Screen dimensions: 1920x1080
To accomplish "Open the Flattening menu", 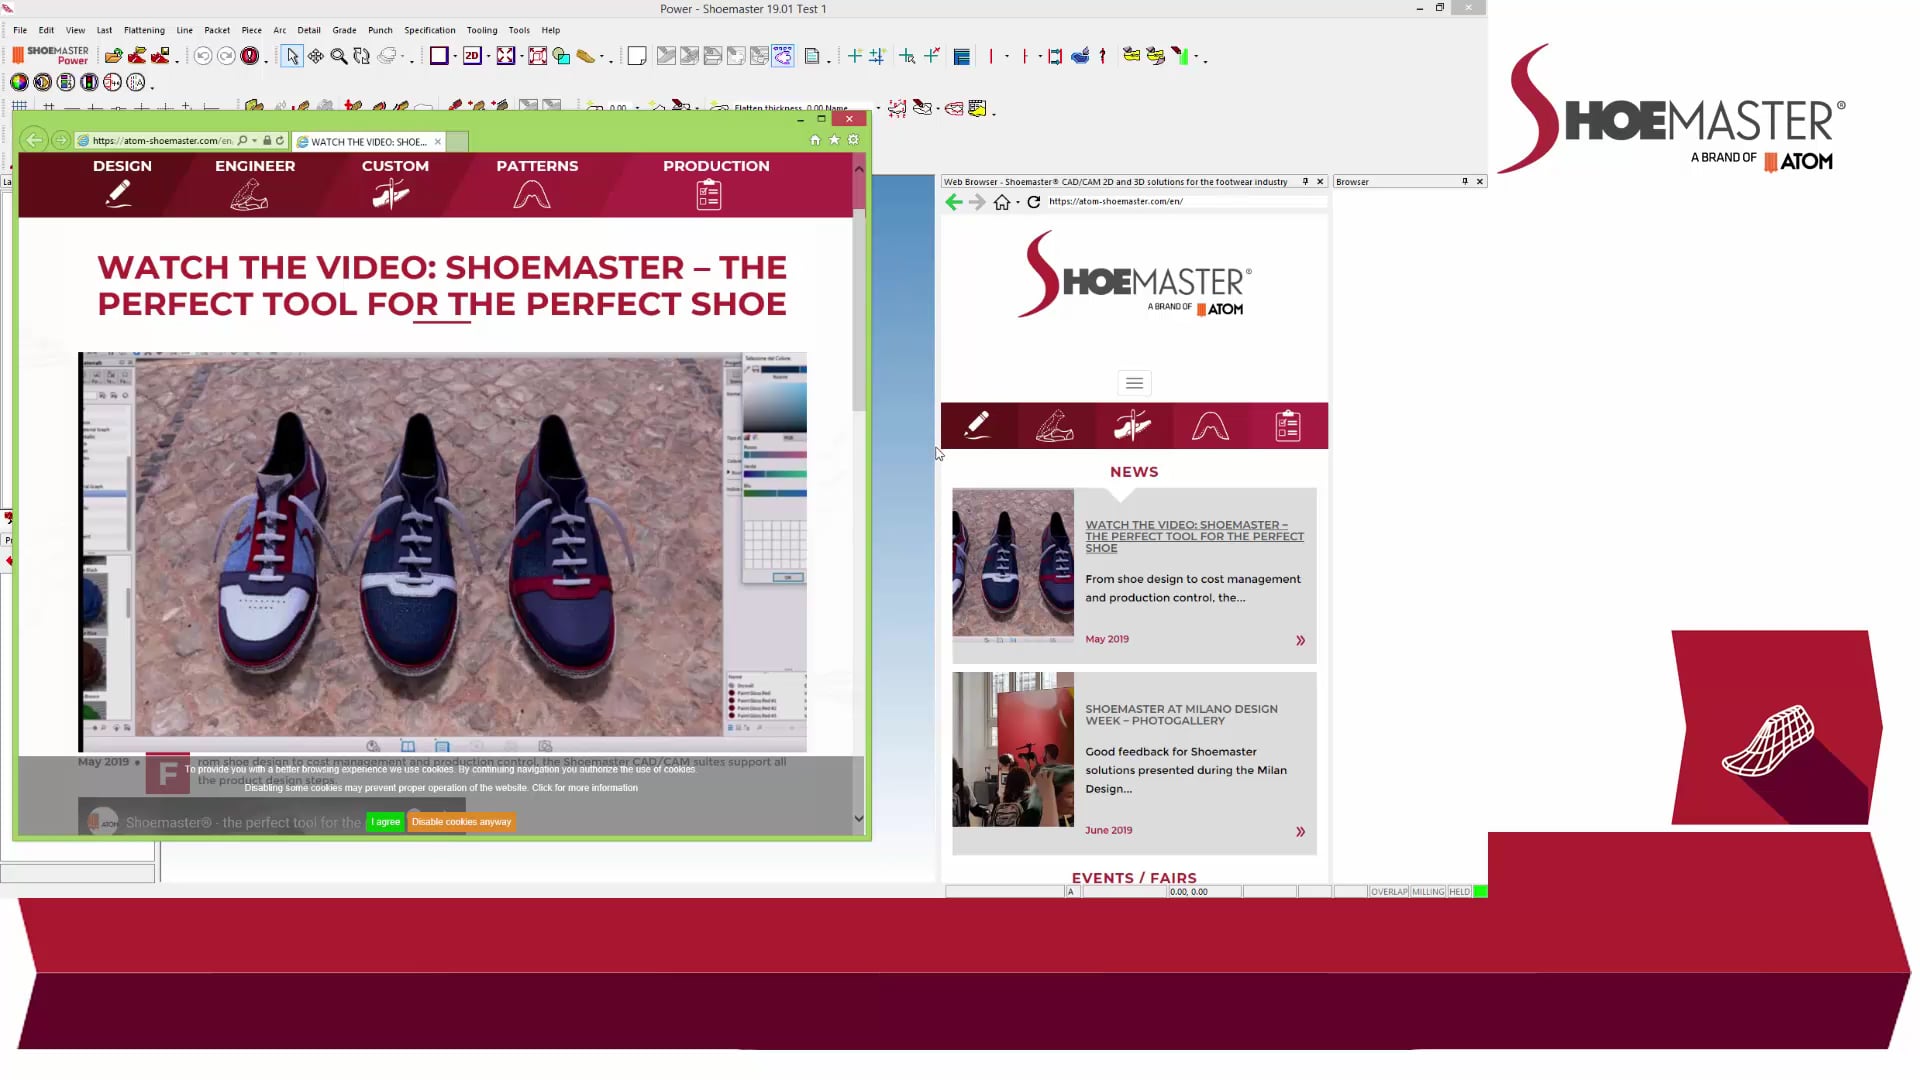I will [144, 30].
